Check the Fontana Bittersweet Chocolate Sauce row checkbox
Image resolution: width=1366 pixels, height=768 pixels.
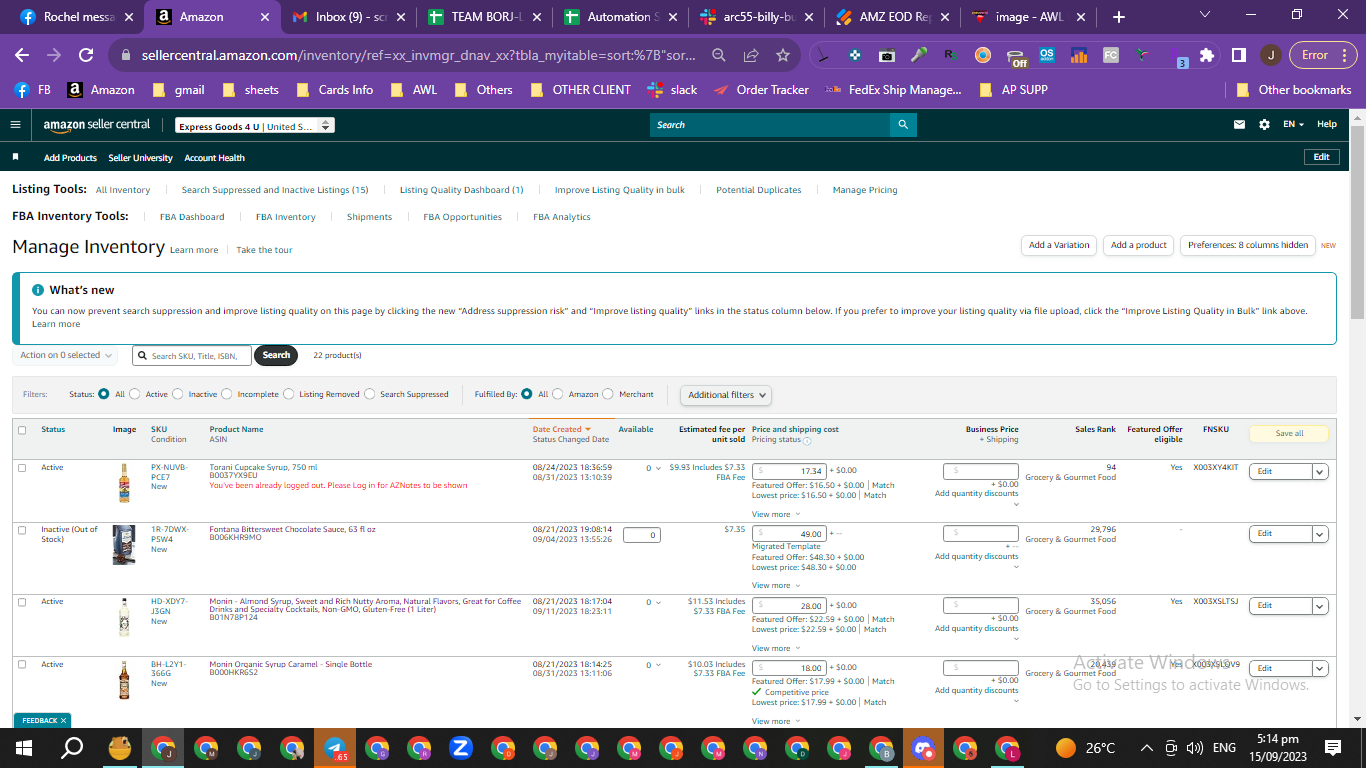click(x=22, y=530)
